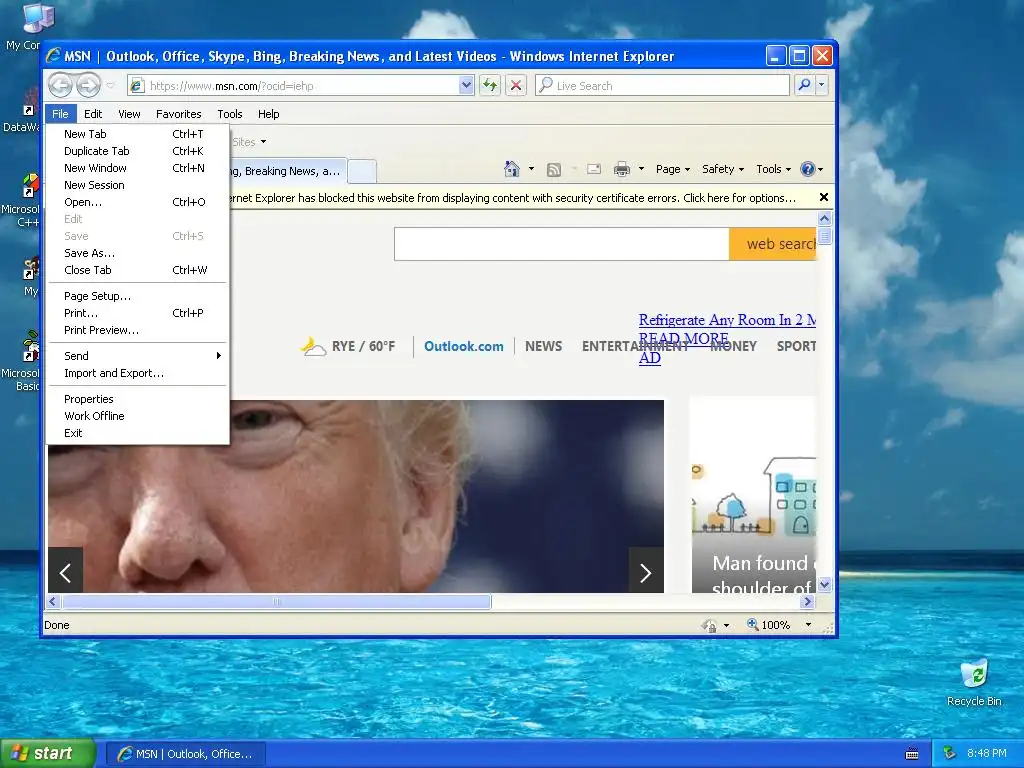Click the Back navigation arrow
Viewport: 1024px width, 768px height.
(x=60, y=86)
